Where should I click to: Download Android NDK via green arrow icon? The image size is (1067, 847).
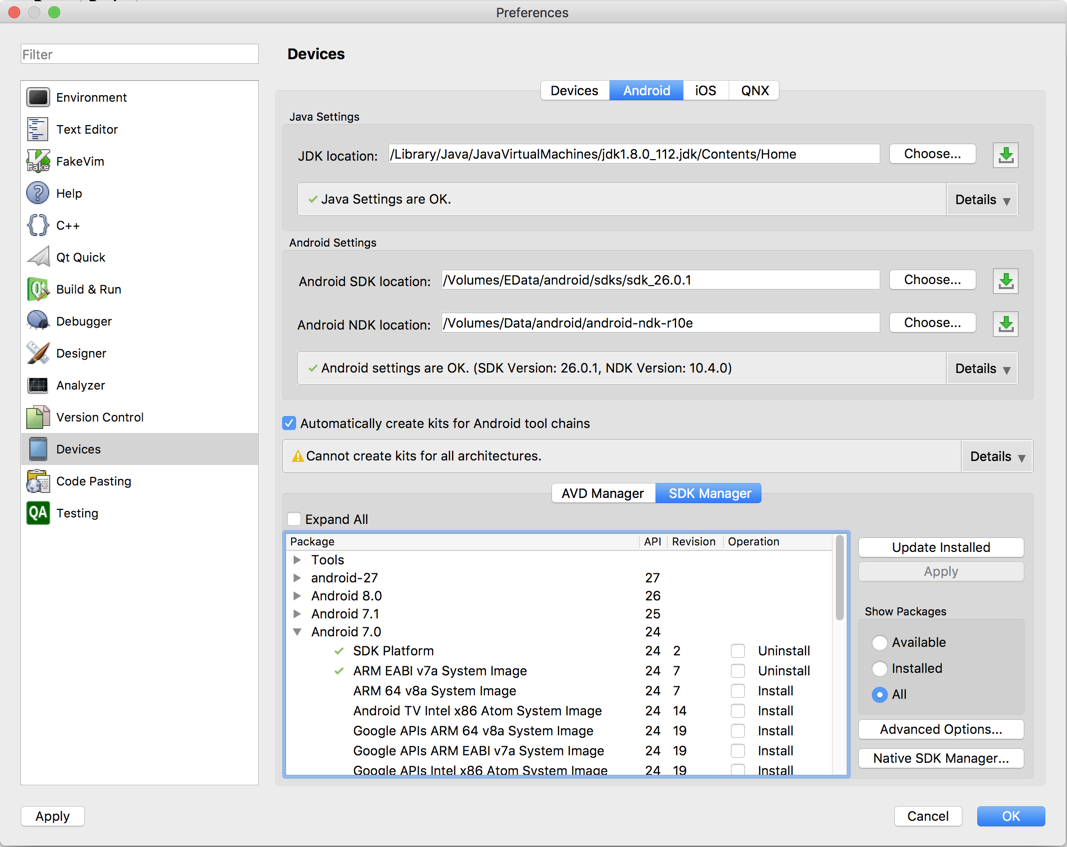tap(1006, 324)
